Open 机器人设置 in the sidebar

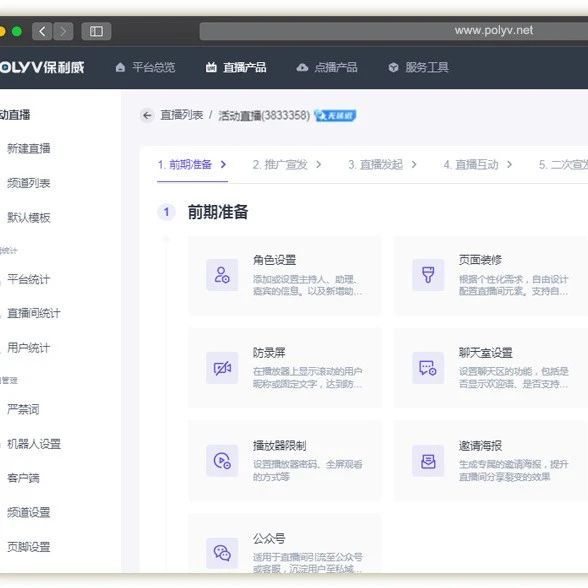(x=34, y=444)
